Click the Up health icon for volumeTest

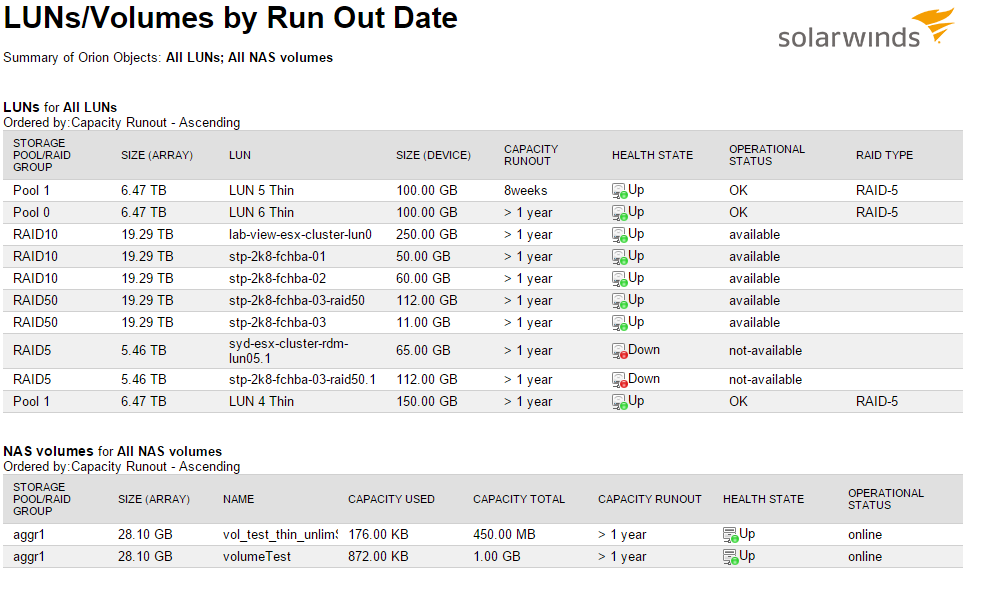[730, 557]
